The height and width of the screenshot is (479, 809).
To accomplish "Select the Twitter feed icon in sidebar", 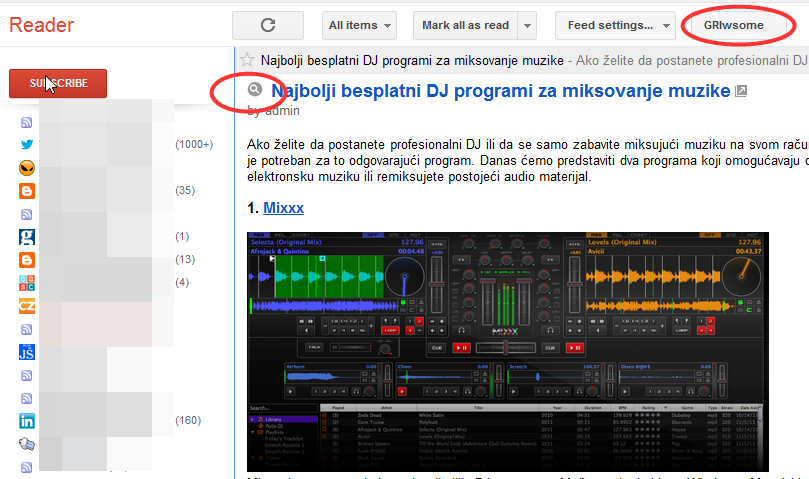I will pos(27,145).
